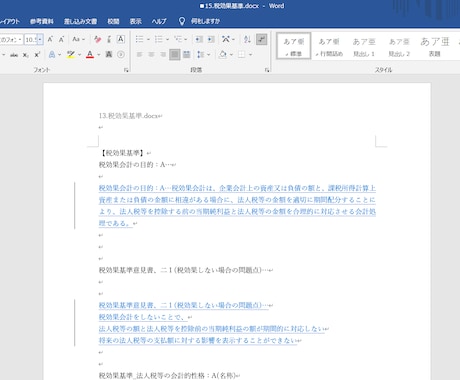Image resolution: width=460 pixels, height=380 pixels.
Task: Increase paragraph indent
Action: click(211, 39)
